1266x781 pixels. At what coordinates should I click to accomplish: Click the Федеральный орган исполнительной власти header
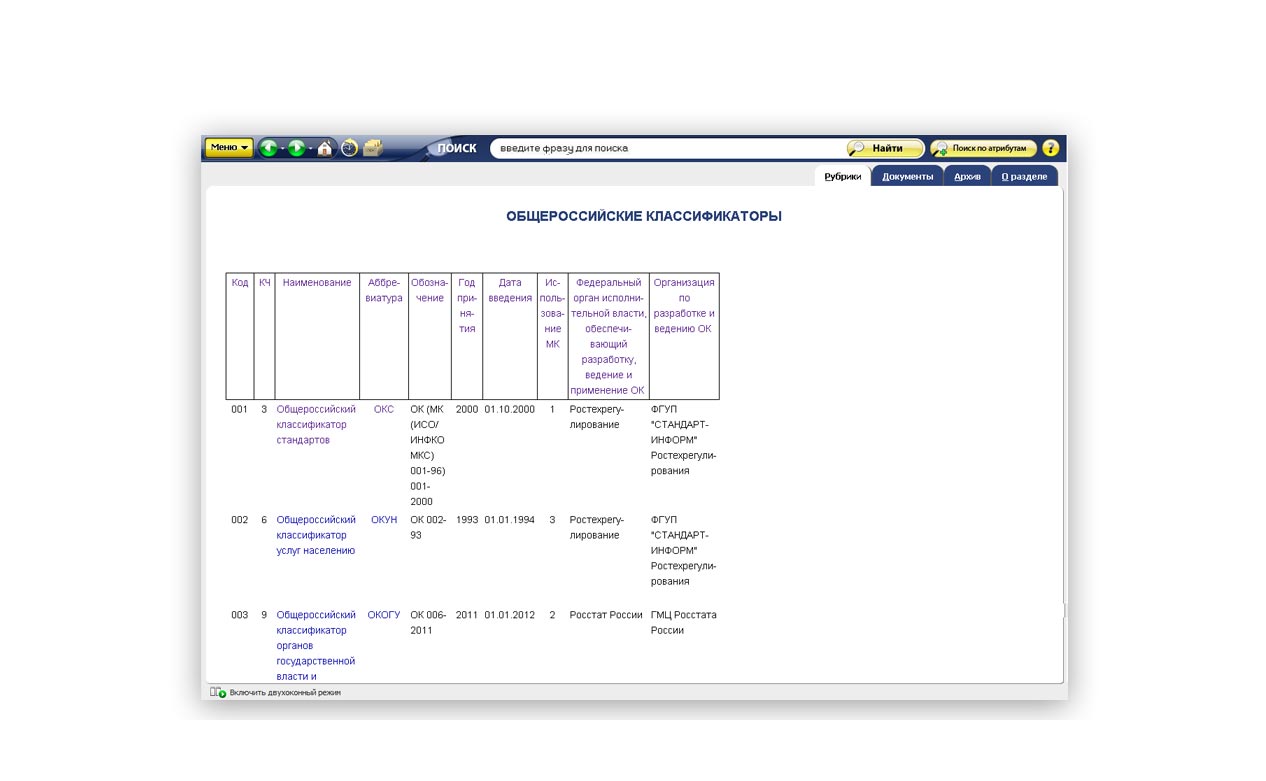click(x=609, y=337)
